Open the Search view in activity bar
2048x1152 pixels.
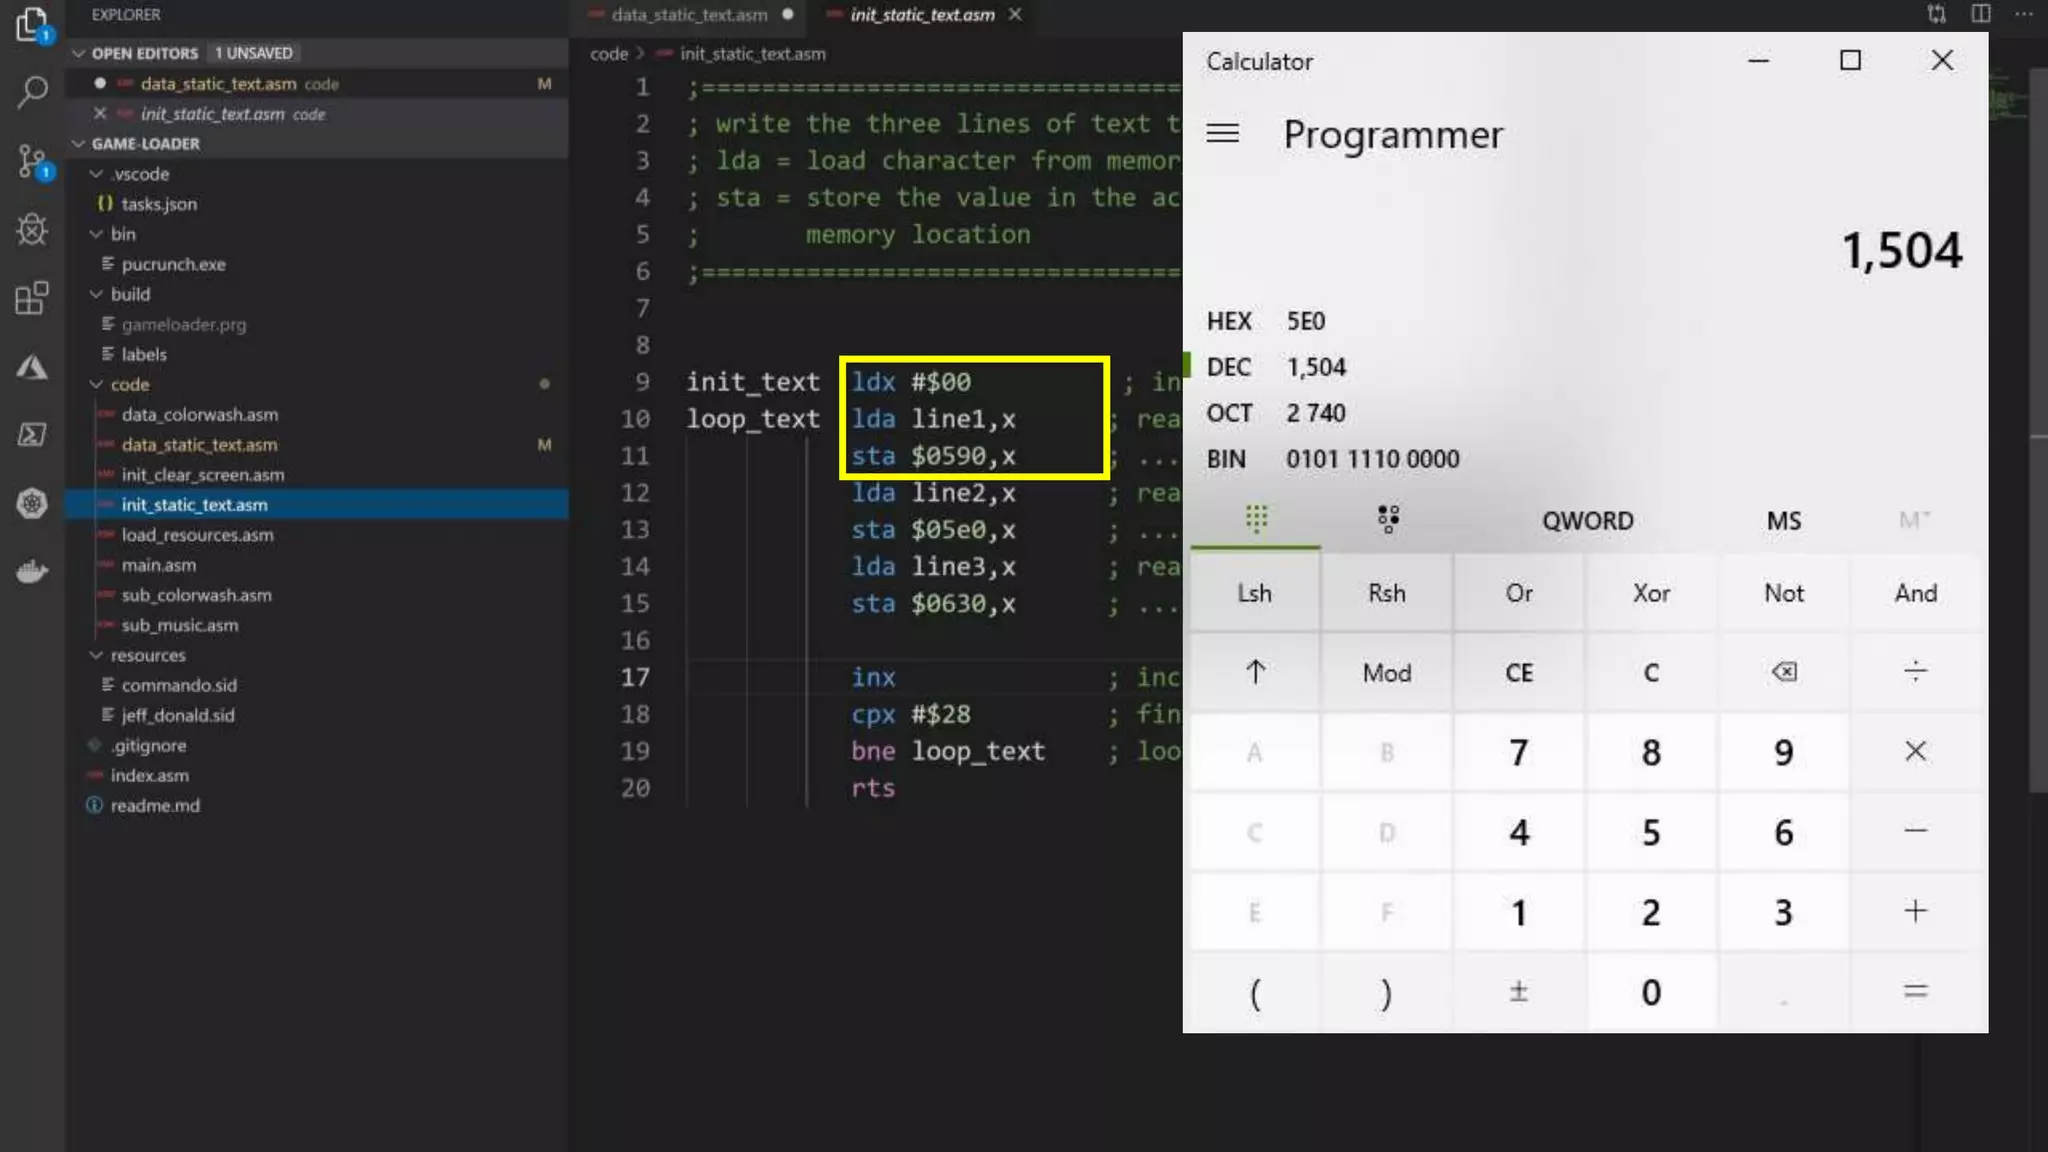tap(32, 93)
